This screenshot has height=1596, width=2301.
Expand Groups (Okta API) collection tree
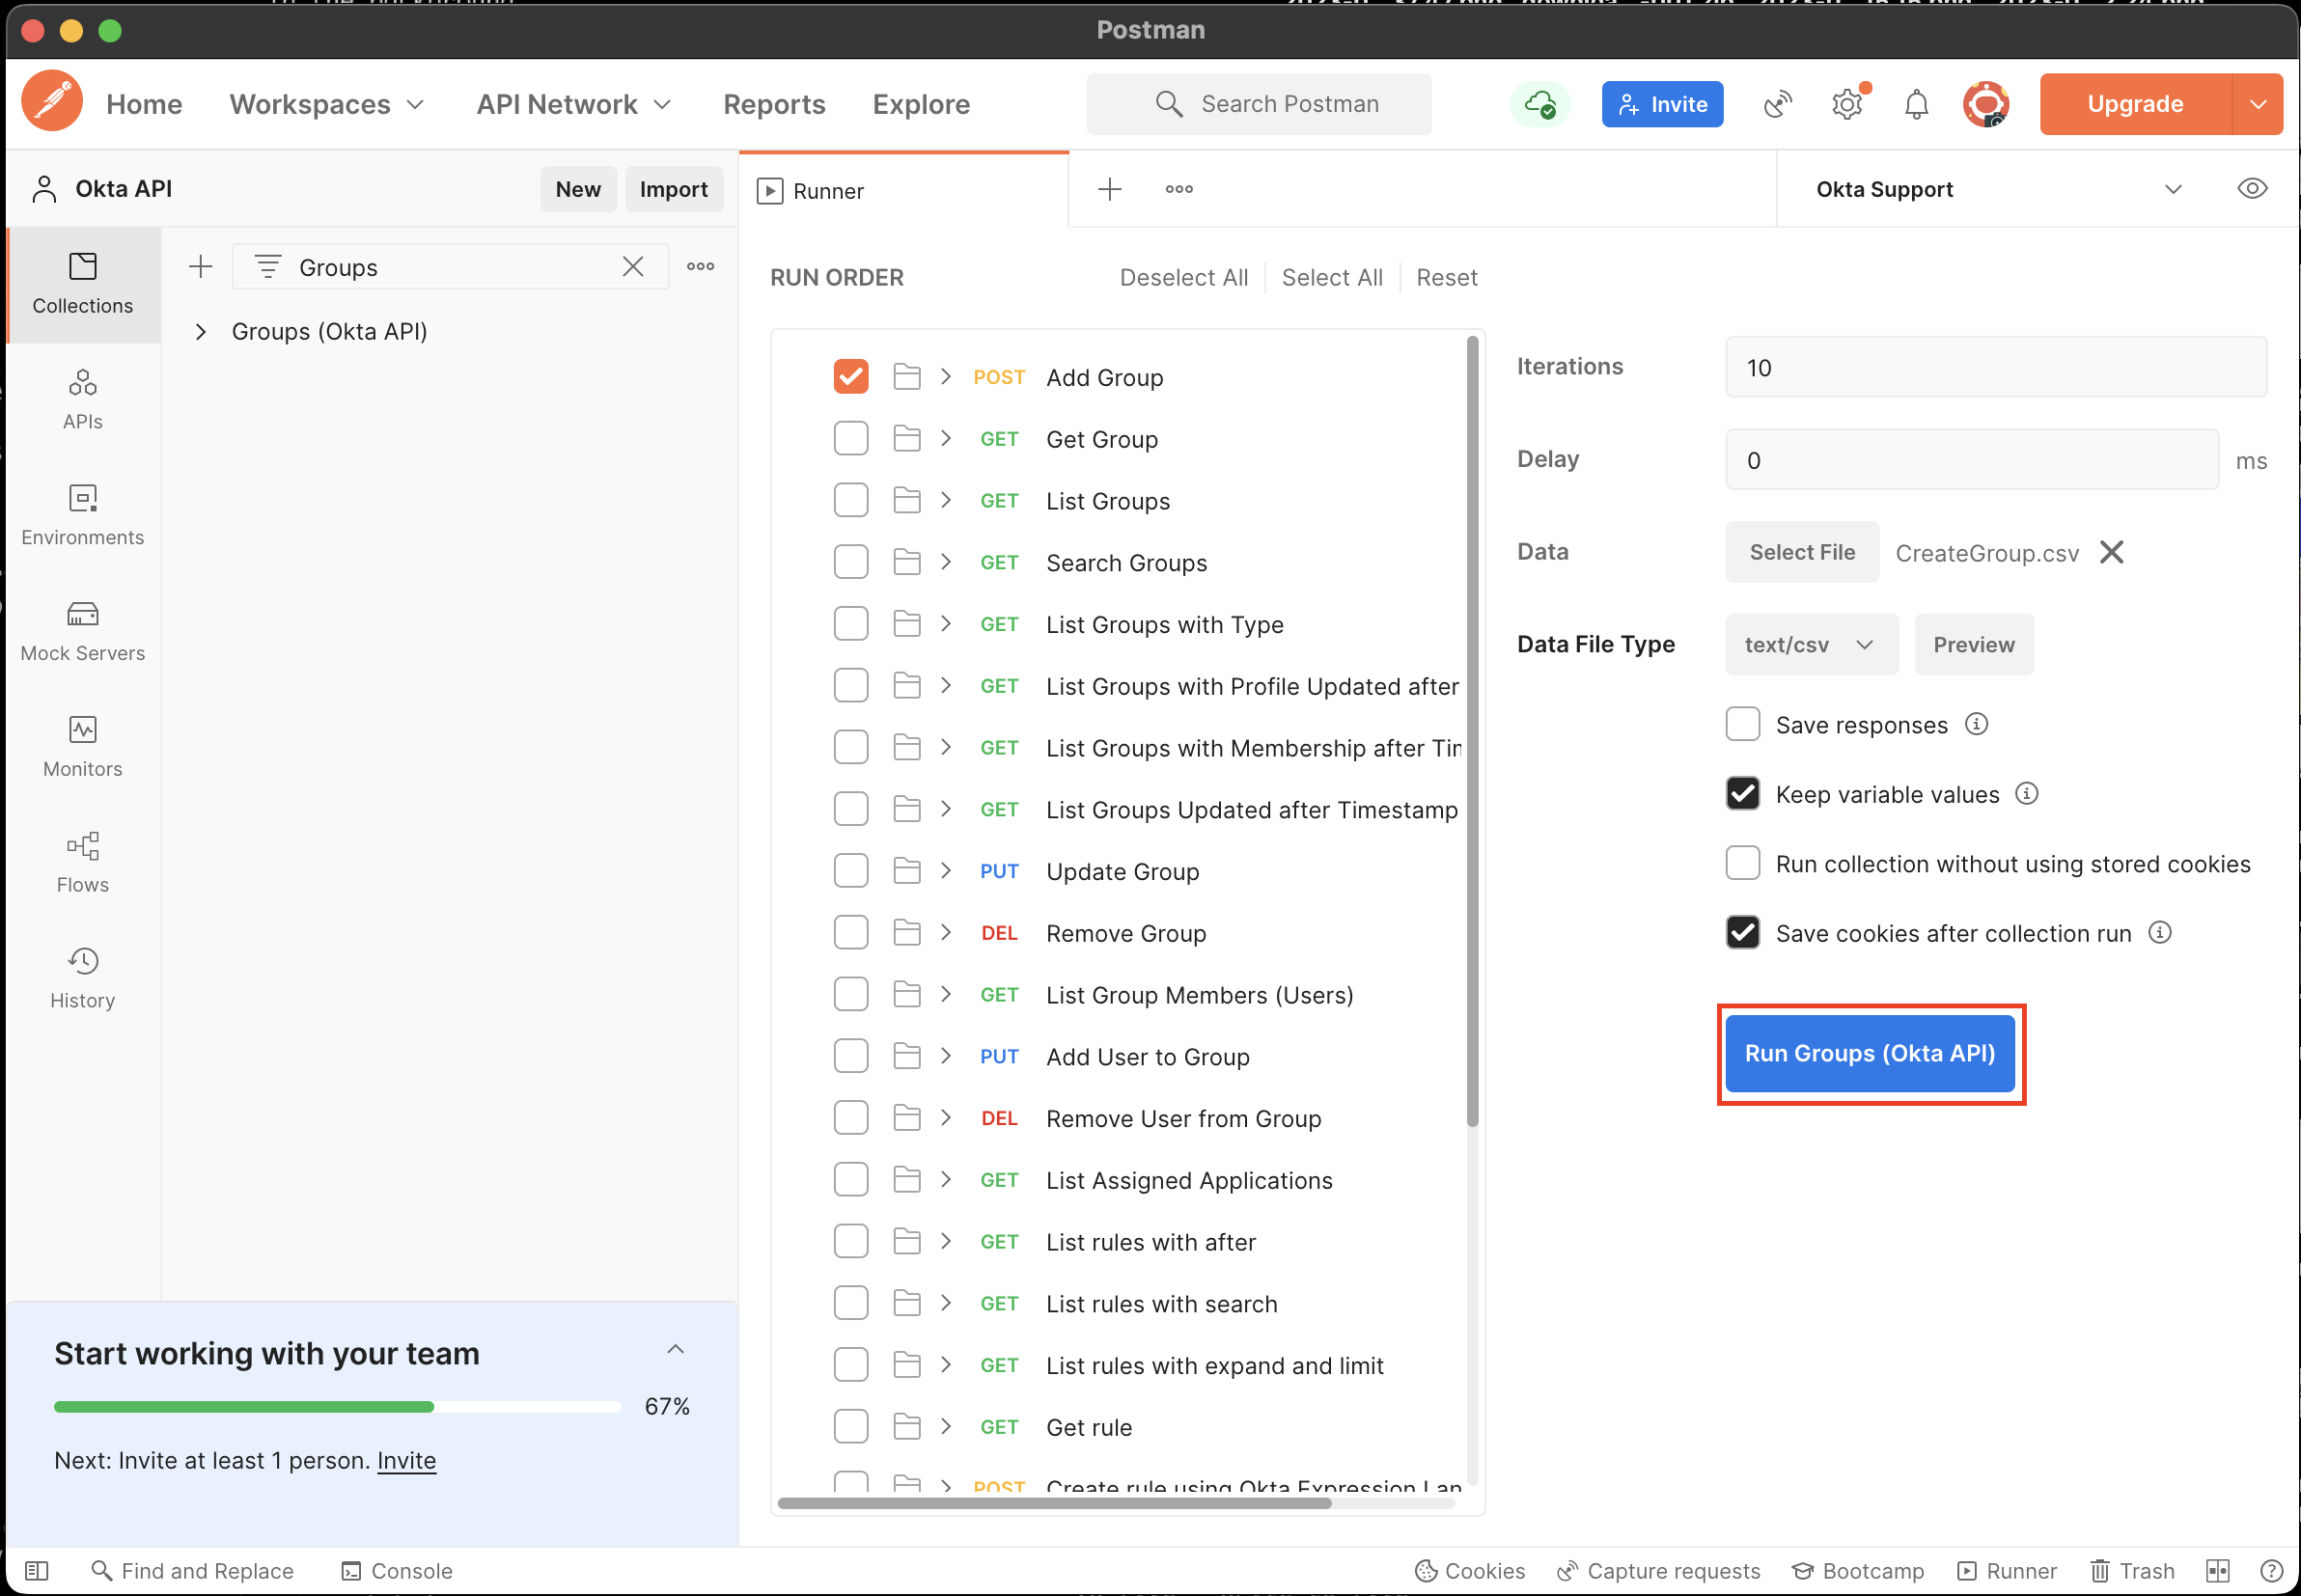[x=201, y=331]
